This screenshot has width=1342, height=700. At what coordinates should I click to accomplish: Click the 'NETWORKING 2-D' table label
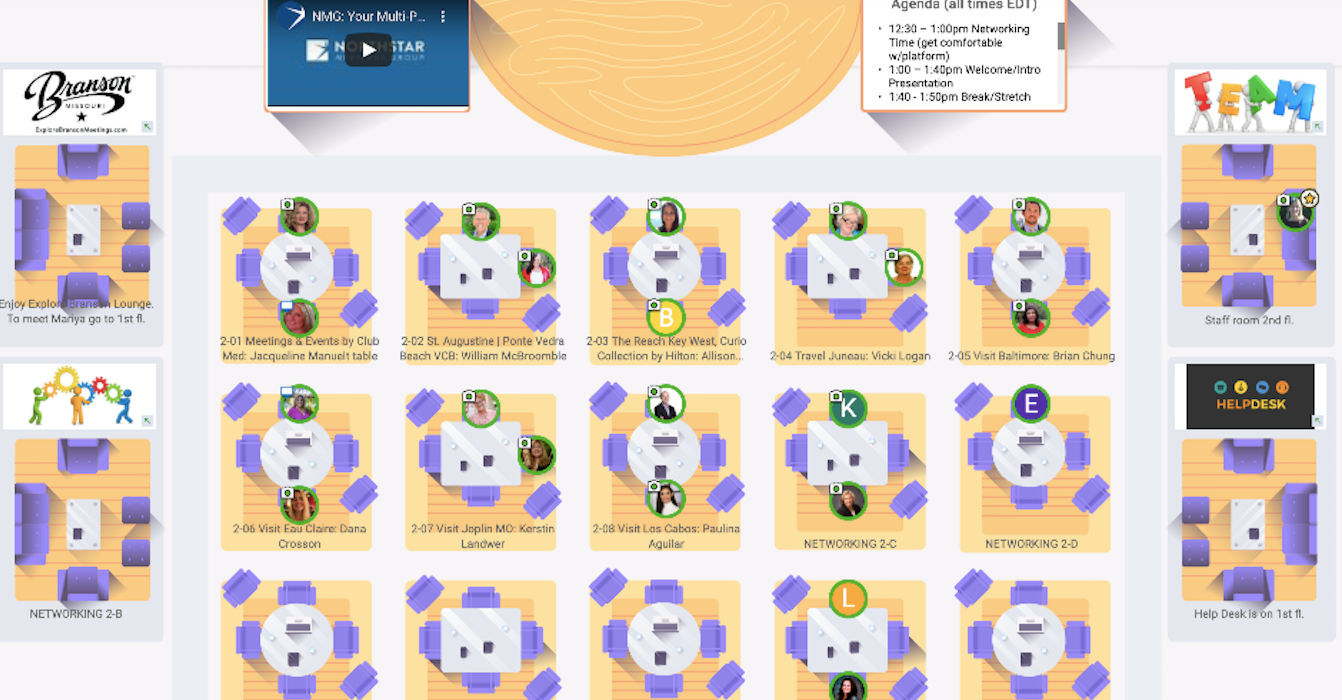coord(1031,544)
